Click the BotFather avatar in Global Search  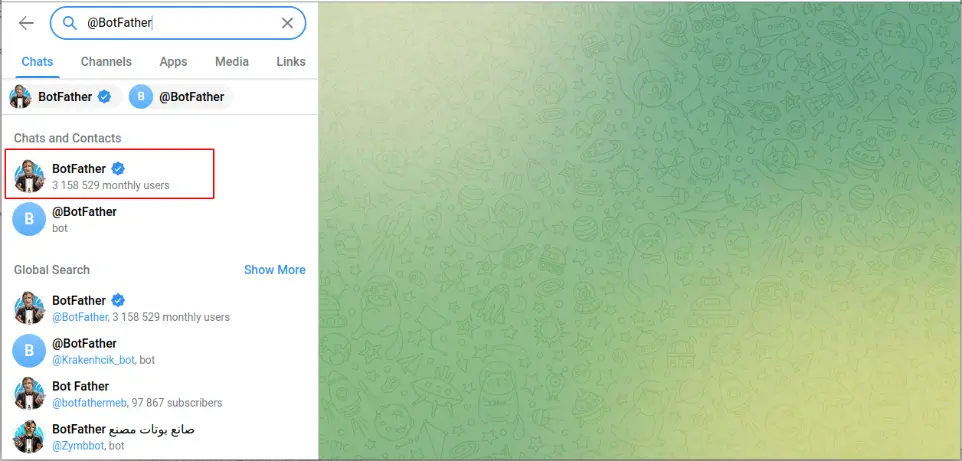(29, 308)
